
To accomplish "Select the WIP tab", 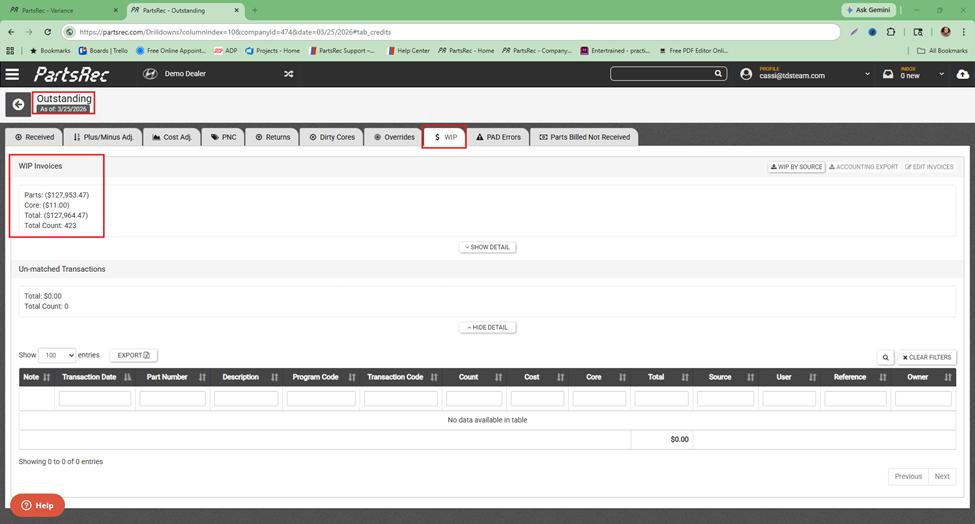I will [x=445, y=137].
